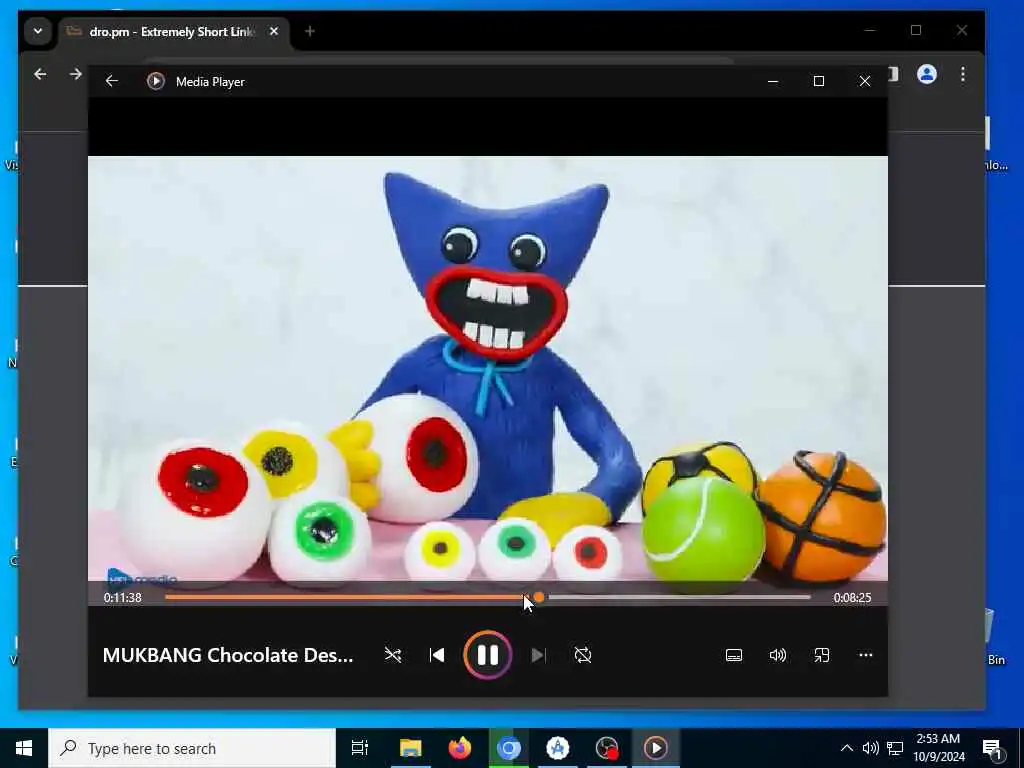Go back in Chrome browser
The height and width of the screenshot is (768, 1024).
(40, 74)
